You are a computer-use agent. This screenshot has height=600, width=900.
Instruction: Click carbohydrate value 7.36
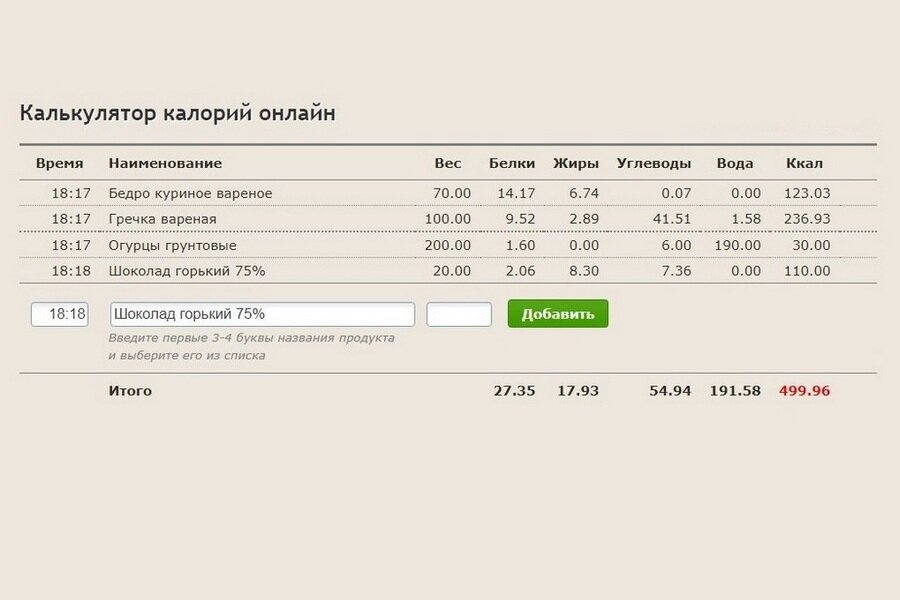tap(676, 271)
